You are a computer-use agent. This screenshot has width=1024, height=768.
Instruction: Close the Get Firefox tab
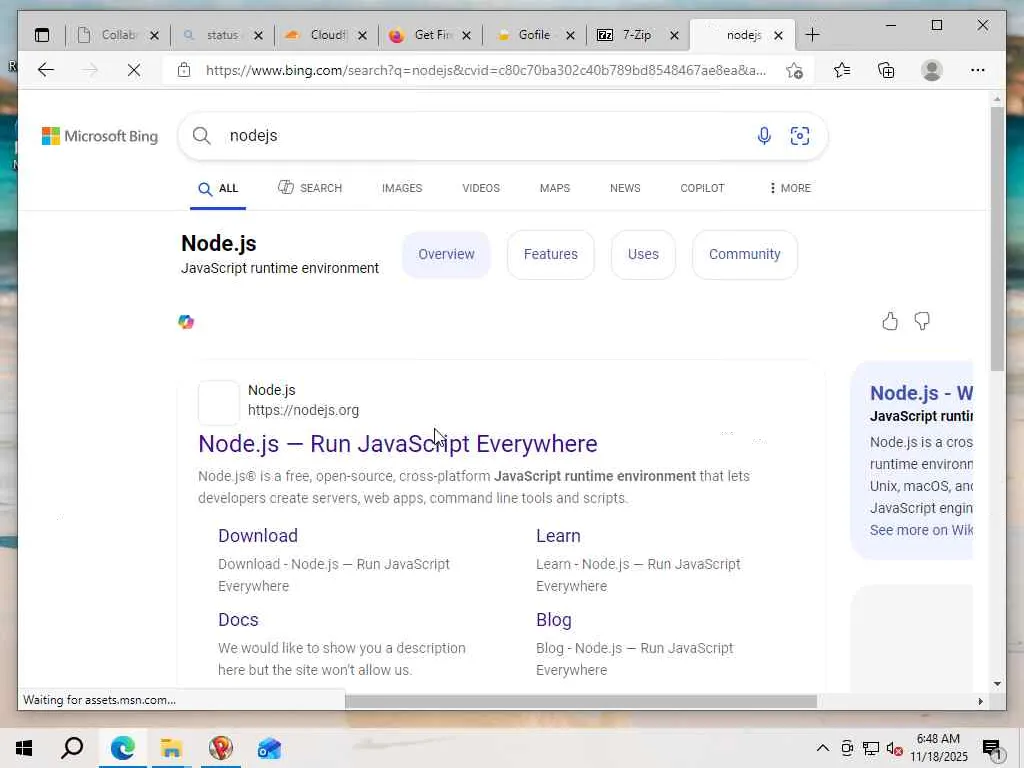[466, 35]
